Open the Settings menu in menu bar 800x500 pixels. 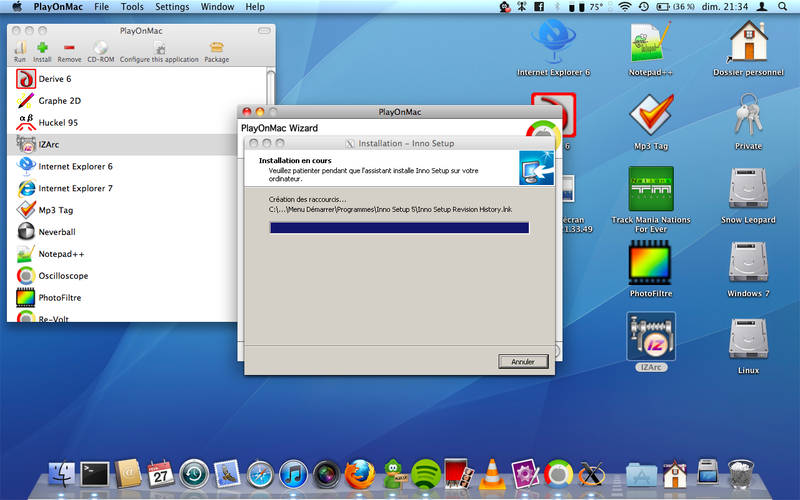click(172, 7)
